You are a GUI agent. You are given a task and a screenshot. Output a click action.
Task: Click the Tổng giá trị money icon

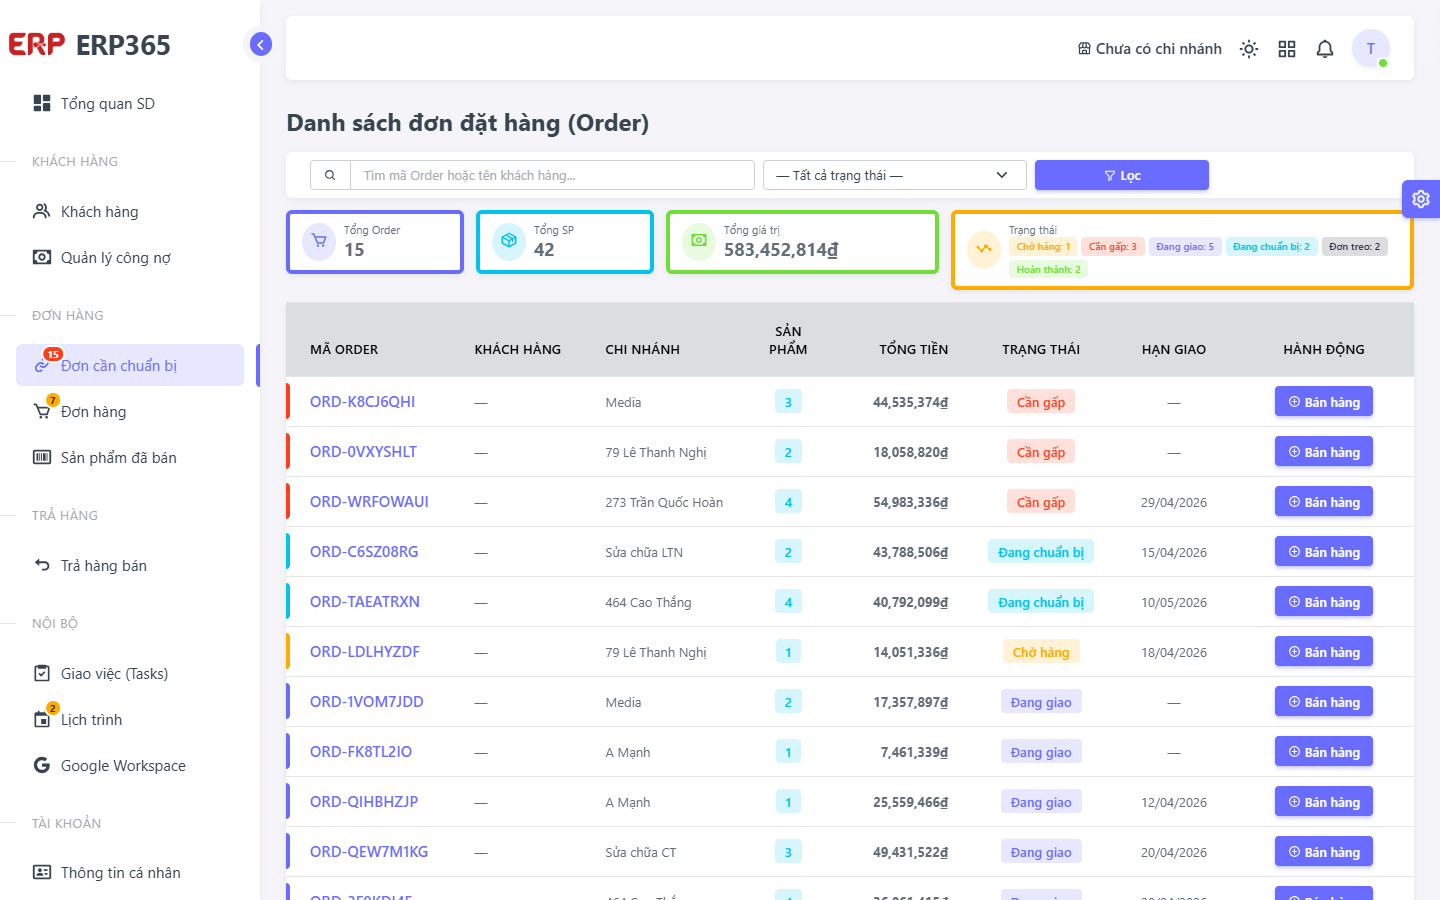point(699,241)
